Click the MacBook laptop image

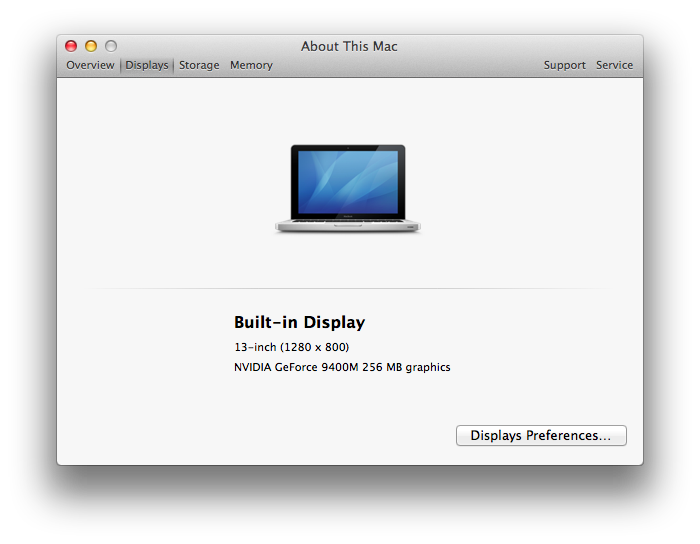(348, 188)
